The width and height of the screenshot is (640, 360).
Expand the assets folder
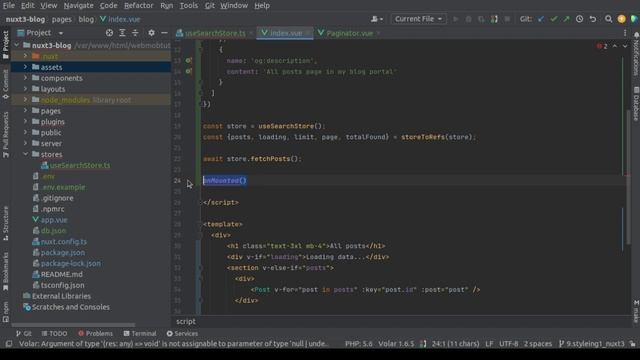(25, 67)
